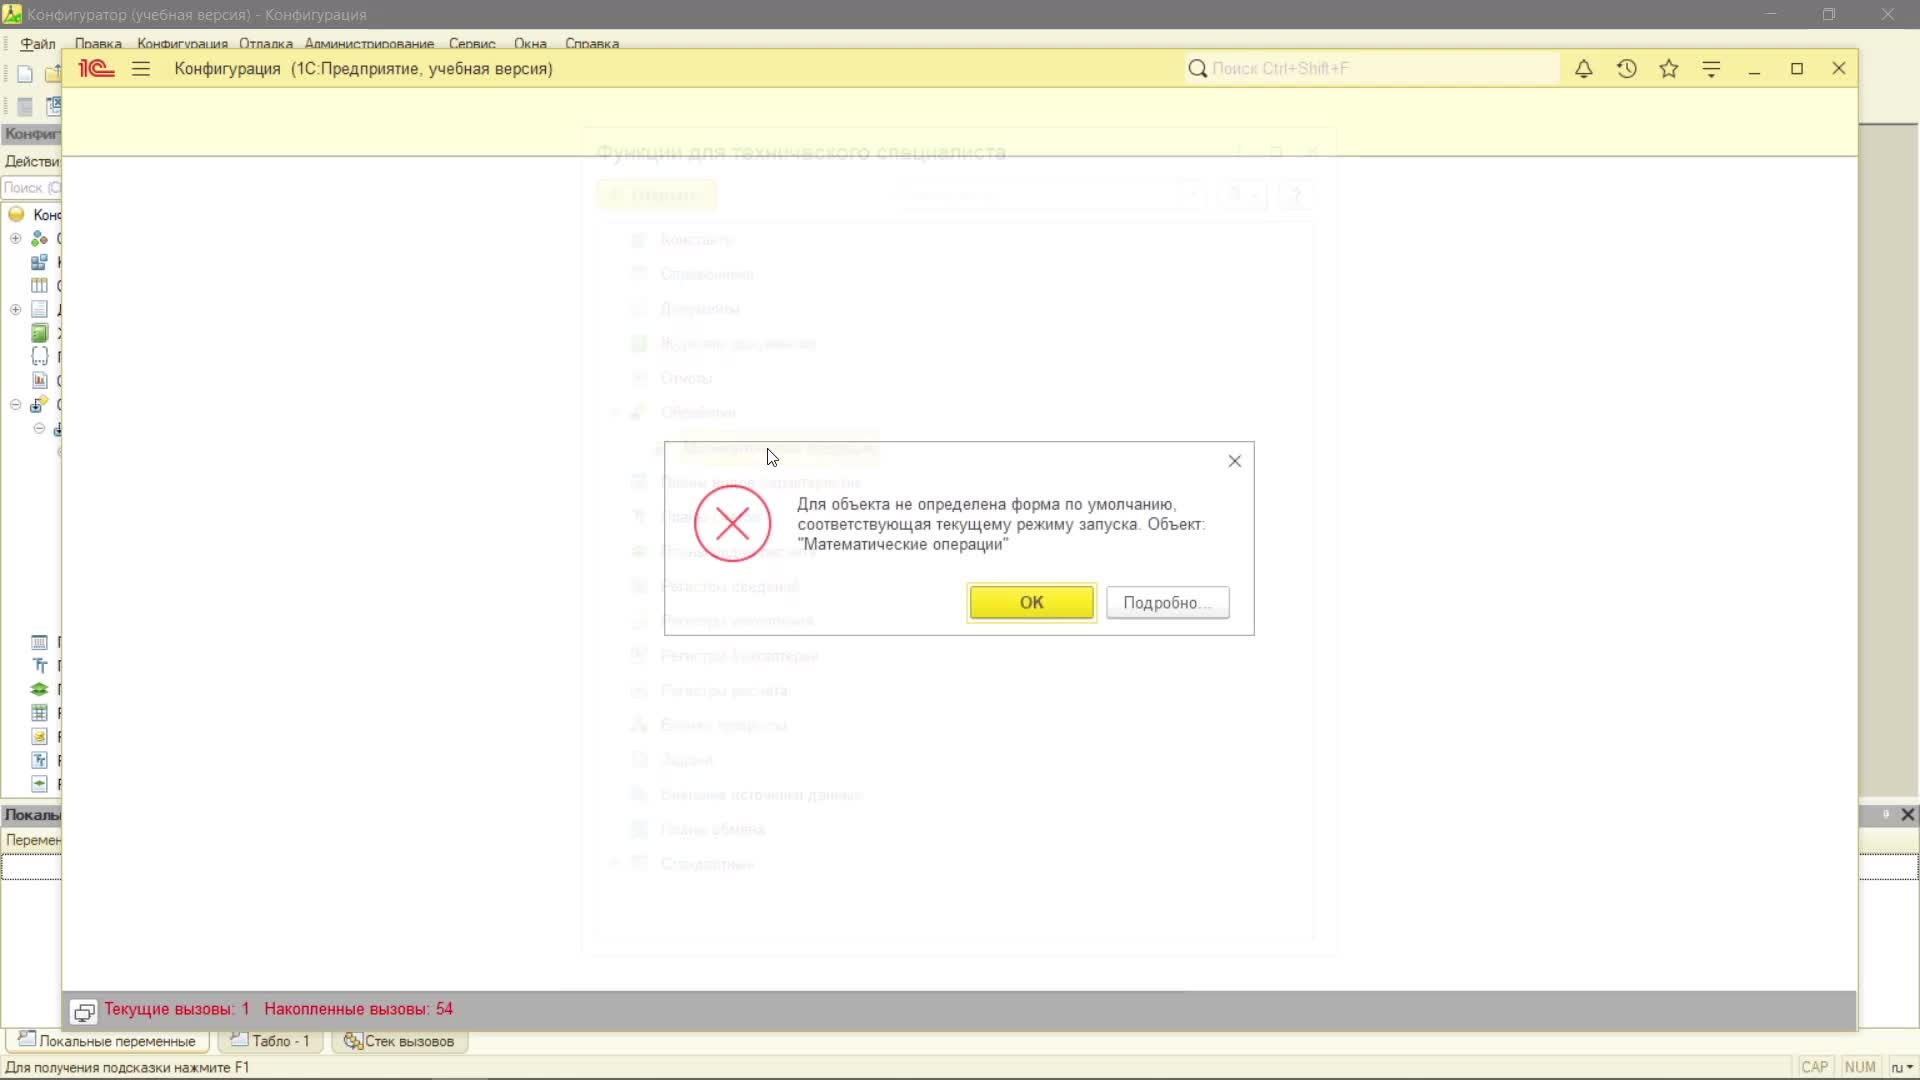
Task: Open the service and settings menu icon
Action: click(1711, 69)
